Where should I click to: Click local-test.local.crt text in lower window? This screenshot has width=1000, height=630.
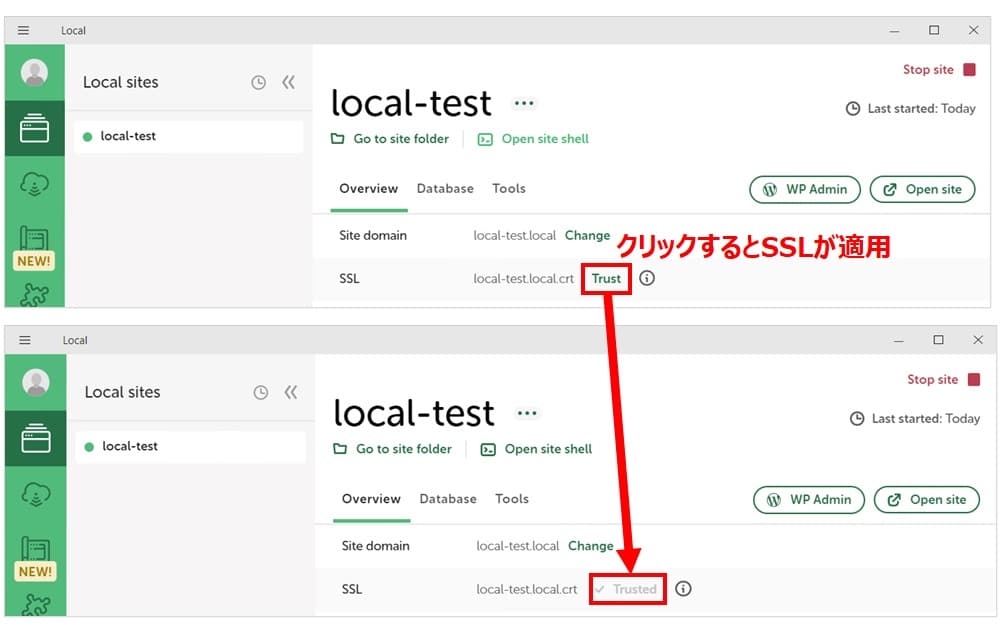click(x=527, y=589)
